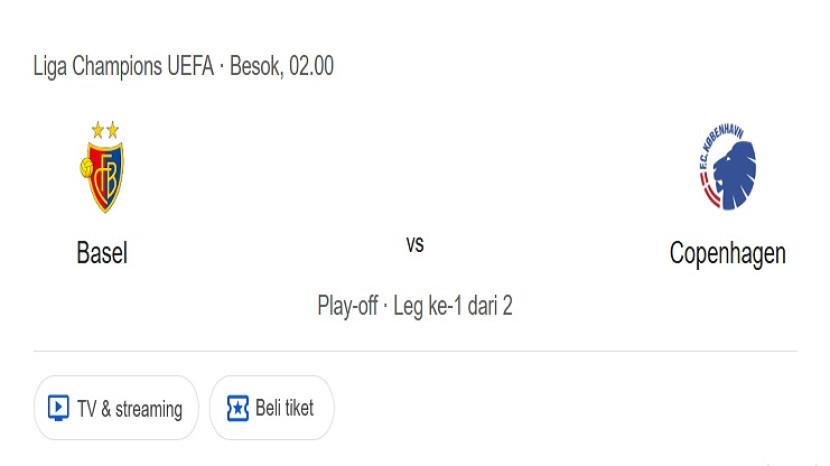830x466 pixels.
Task: Click the ticket star icon
Action: click(x=237, y=408)
